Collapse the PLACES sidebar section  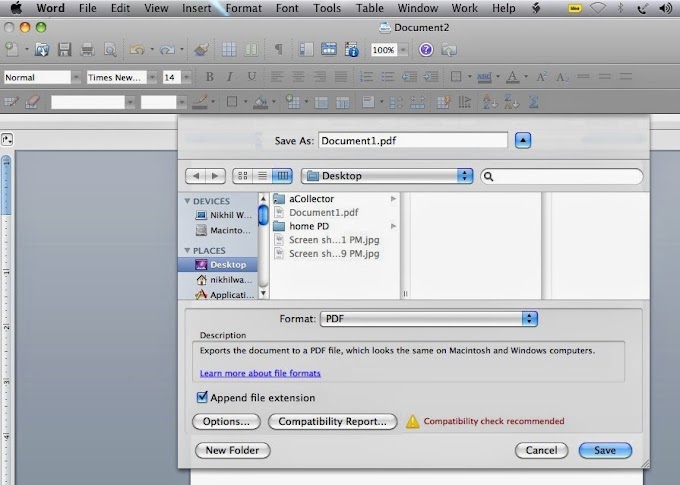(187, 250)
